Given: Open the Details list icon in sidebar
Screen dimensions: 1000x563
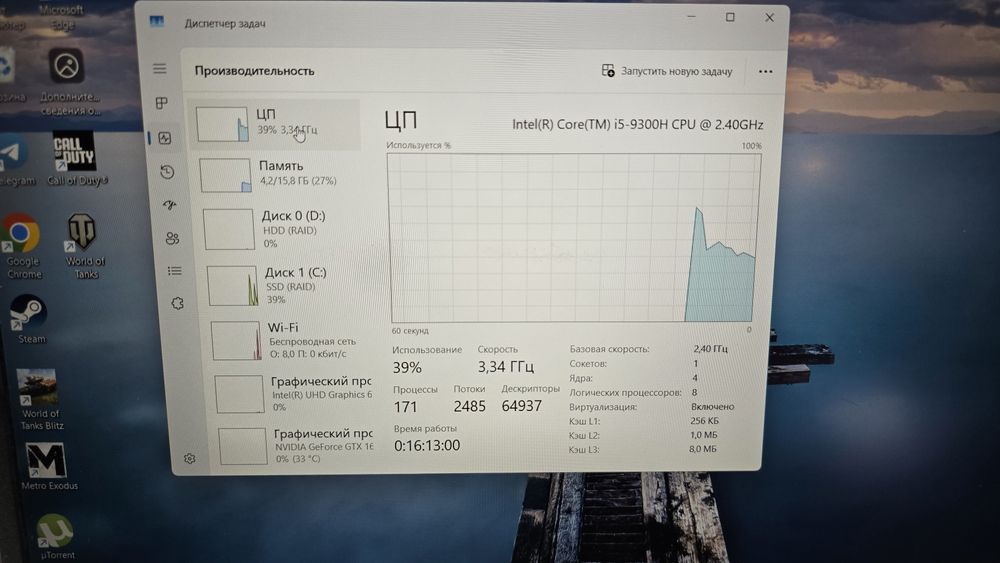Looking at the screenshot, I should click(x=175, y=271).
